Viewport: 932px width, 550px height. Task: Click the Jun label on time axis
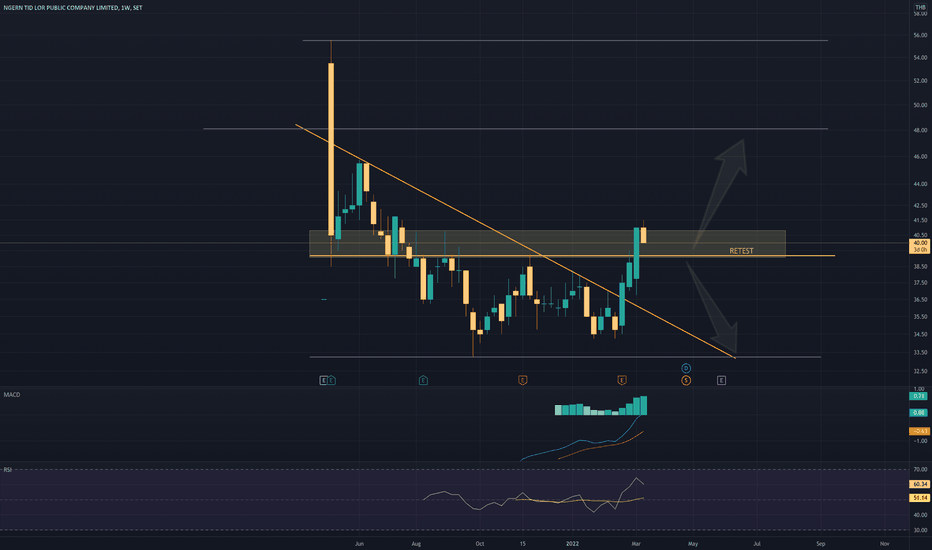coord(359,544)
